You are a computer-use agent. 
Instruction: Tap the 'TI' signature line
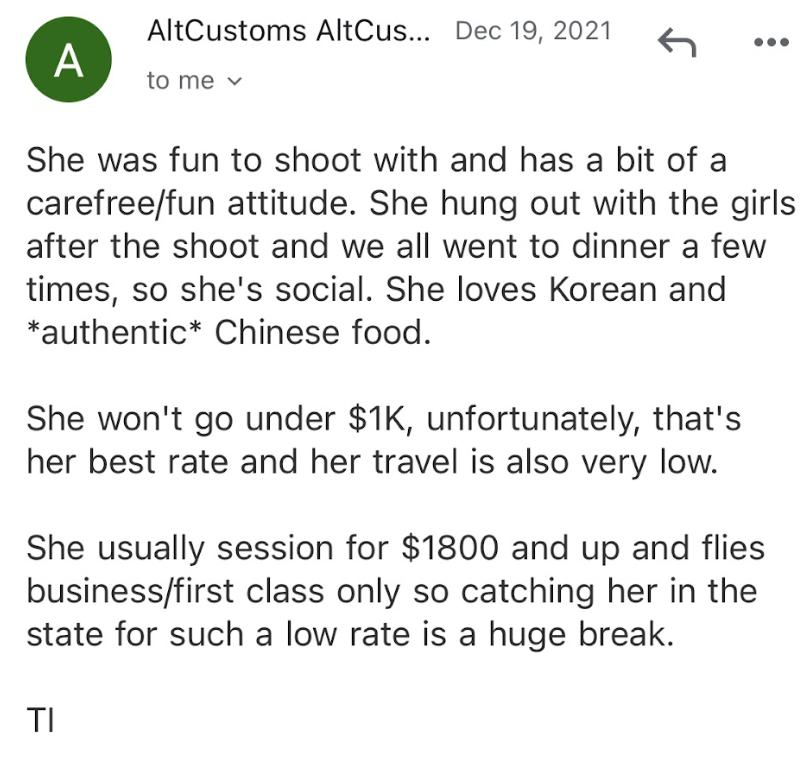(x=40, y=720)
